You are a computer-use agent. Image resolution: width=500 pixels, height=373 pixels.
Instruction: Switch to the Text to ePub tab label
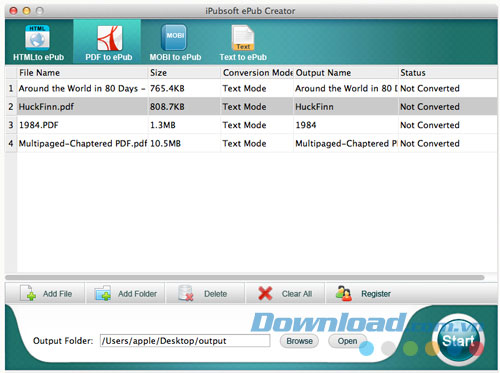(x=243, y=57)
